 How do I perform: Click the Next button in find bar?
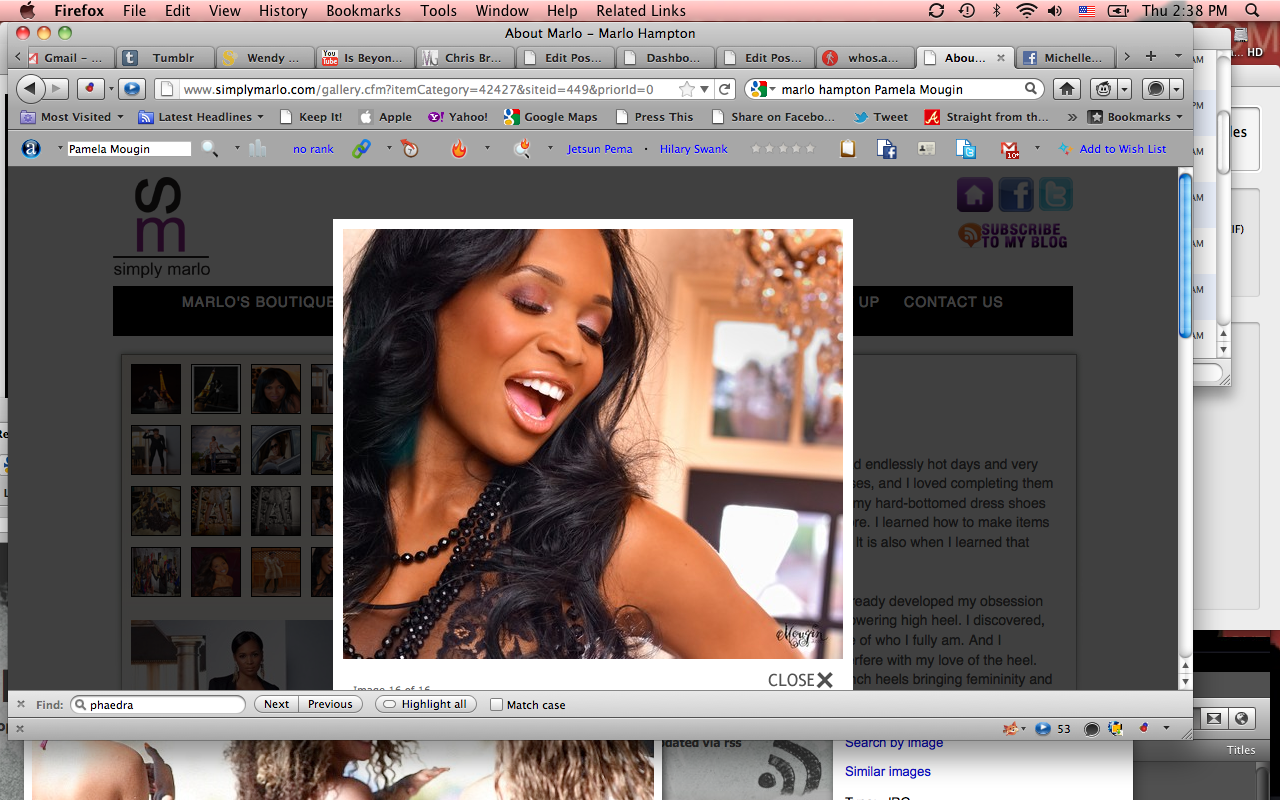click(x=276, y=704)
